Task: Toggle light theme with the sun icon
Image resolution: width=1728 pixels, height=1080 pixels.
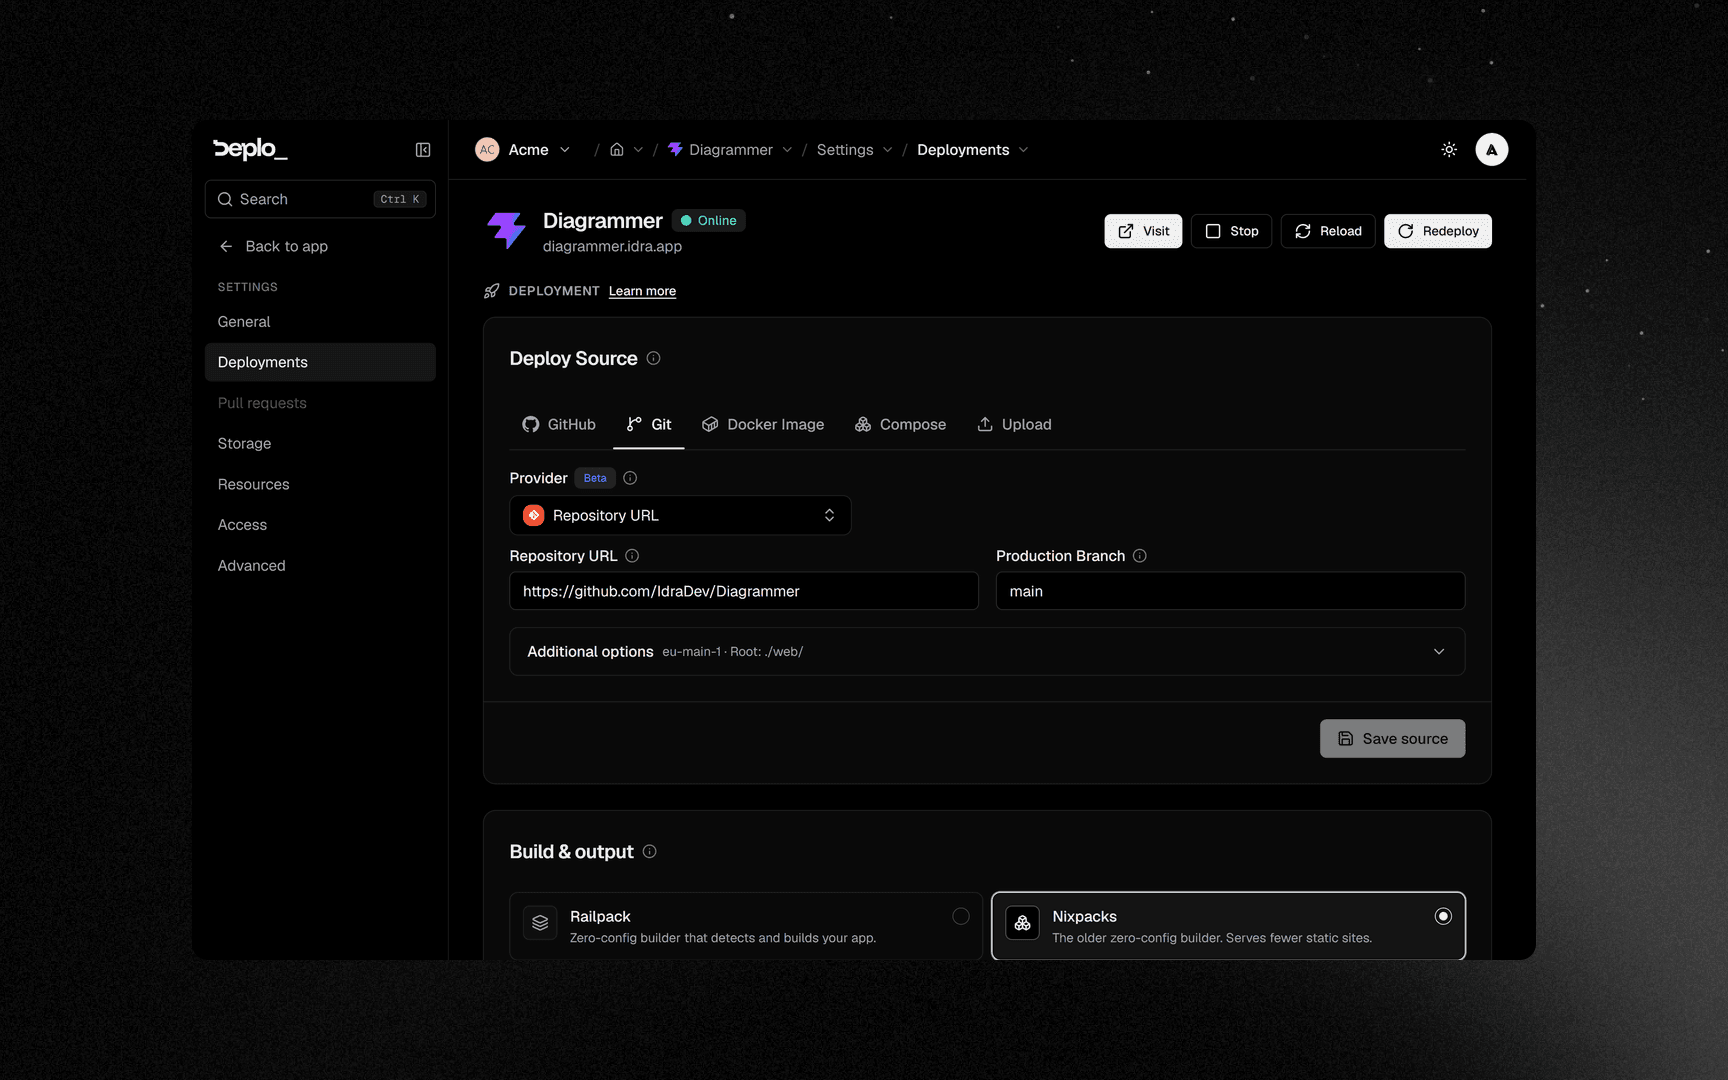Action: coord(1449,150)
